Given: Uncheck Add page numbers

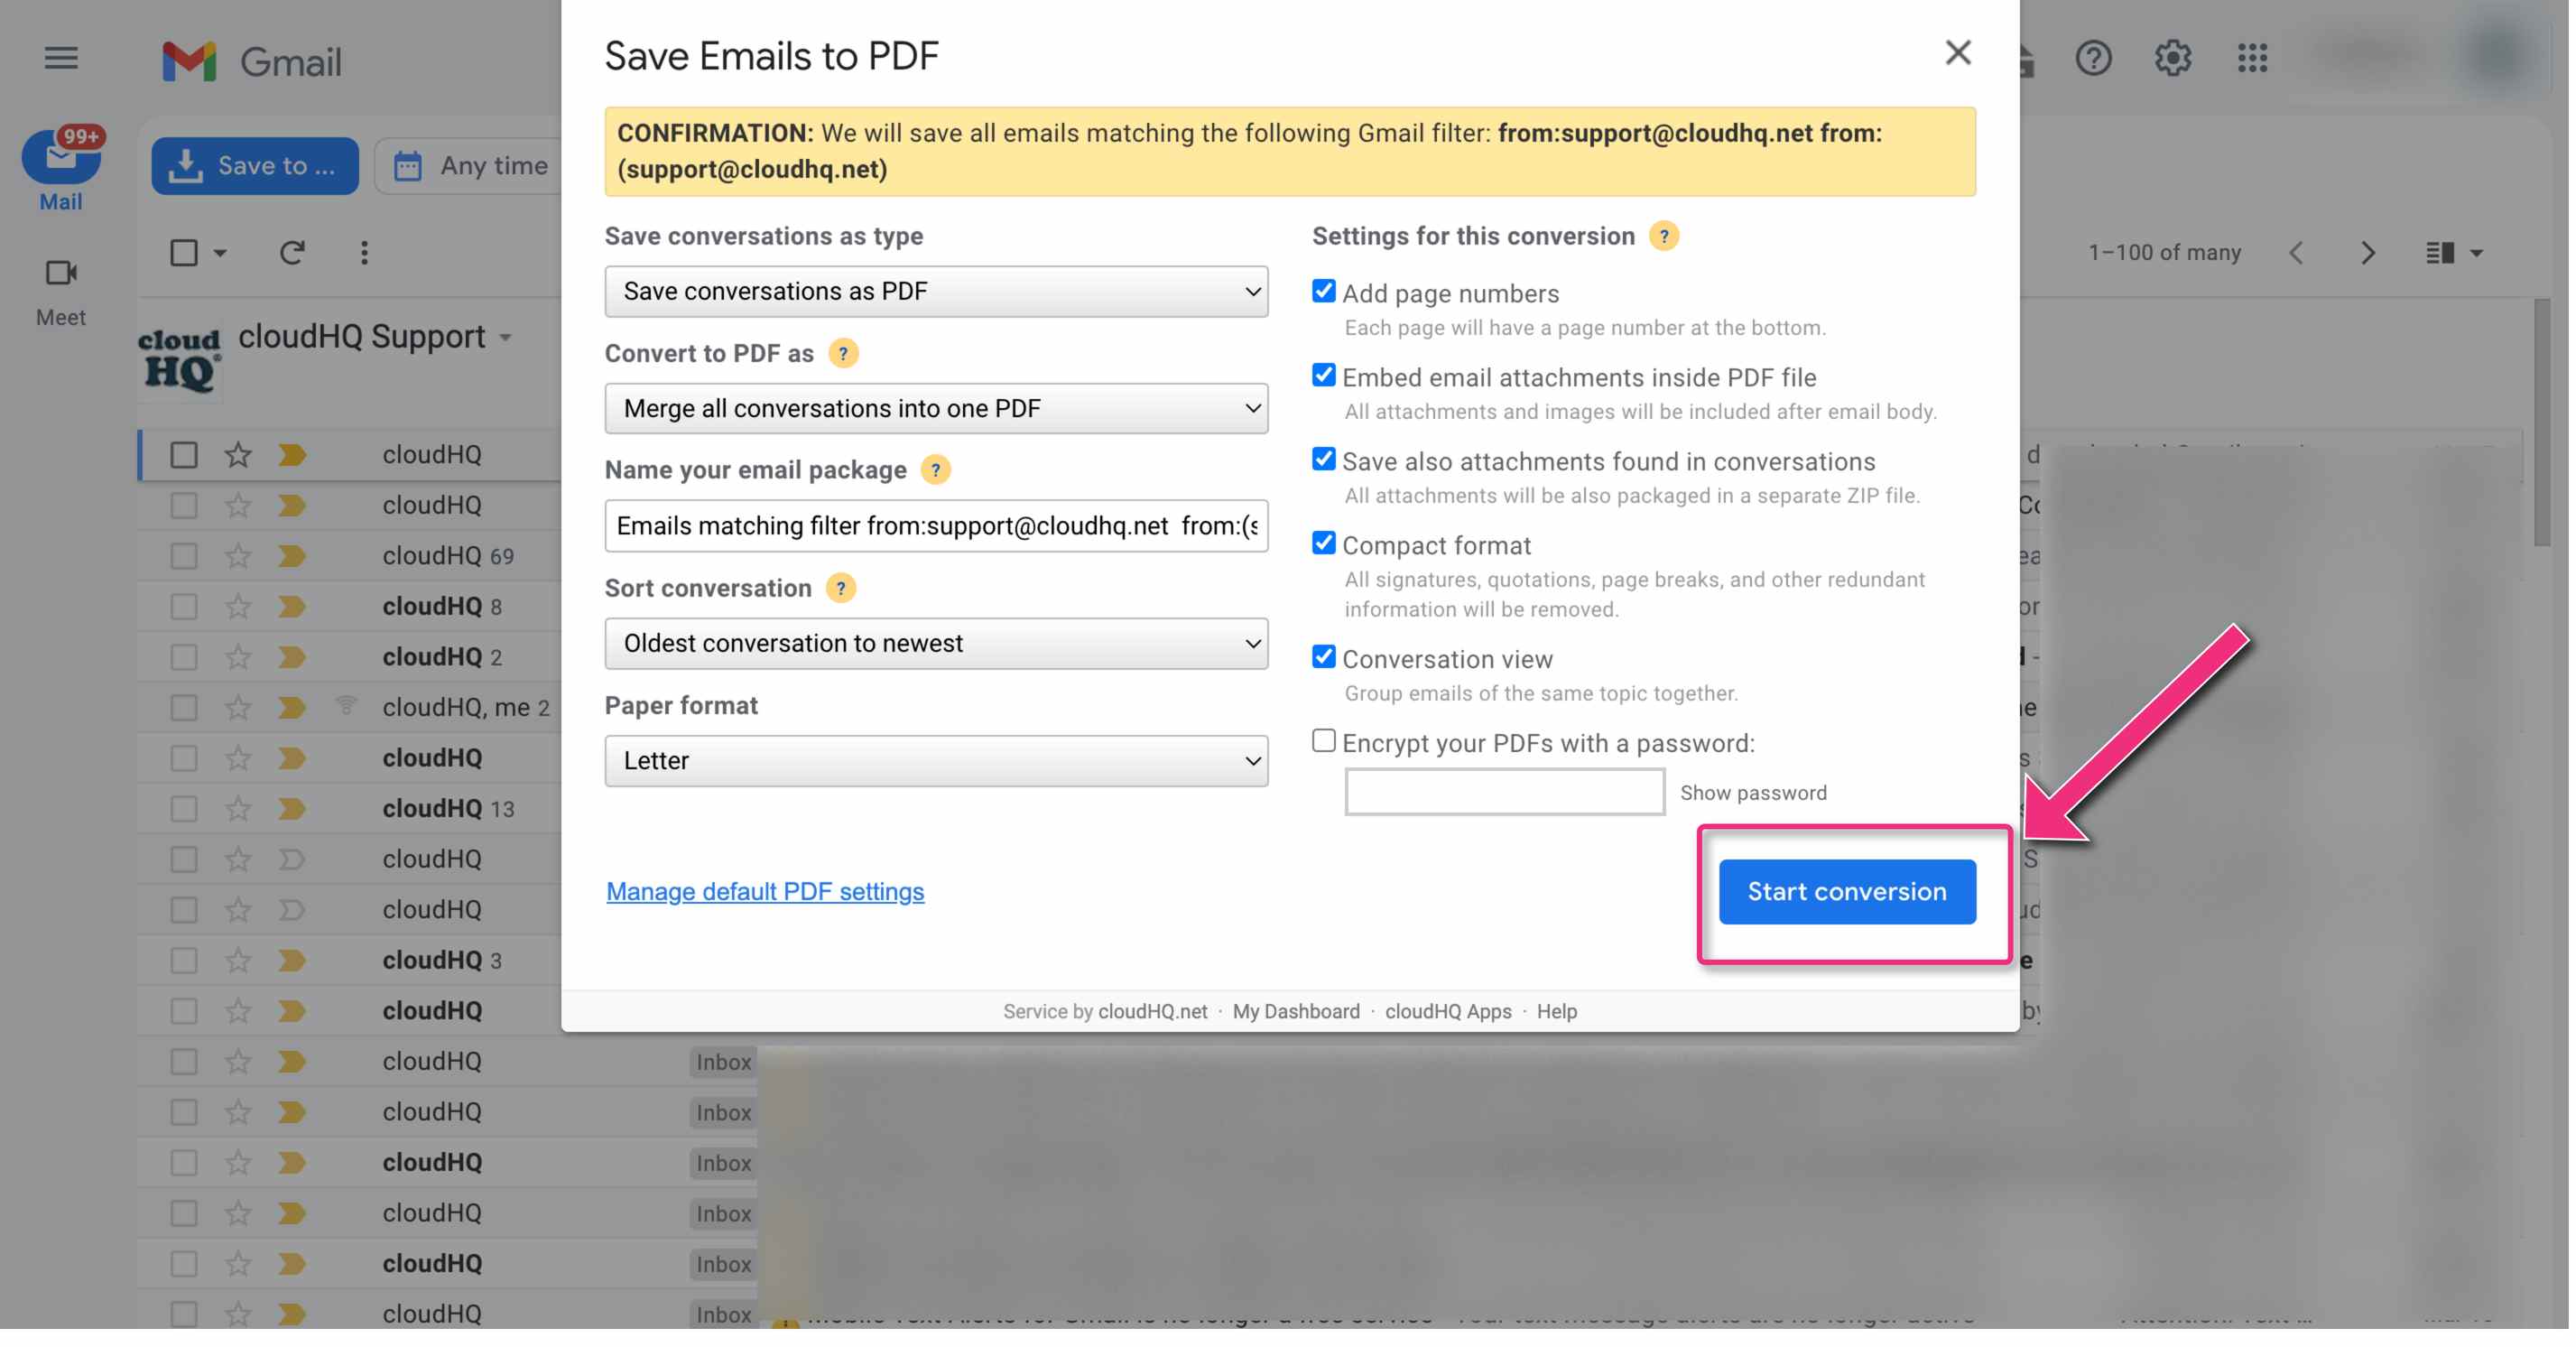Looking at the screenshot, I should [x=1323, y=291].
